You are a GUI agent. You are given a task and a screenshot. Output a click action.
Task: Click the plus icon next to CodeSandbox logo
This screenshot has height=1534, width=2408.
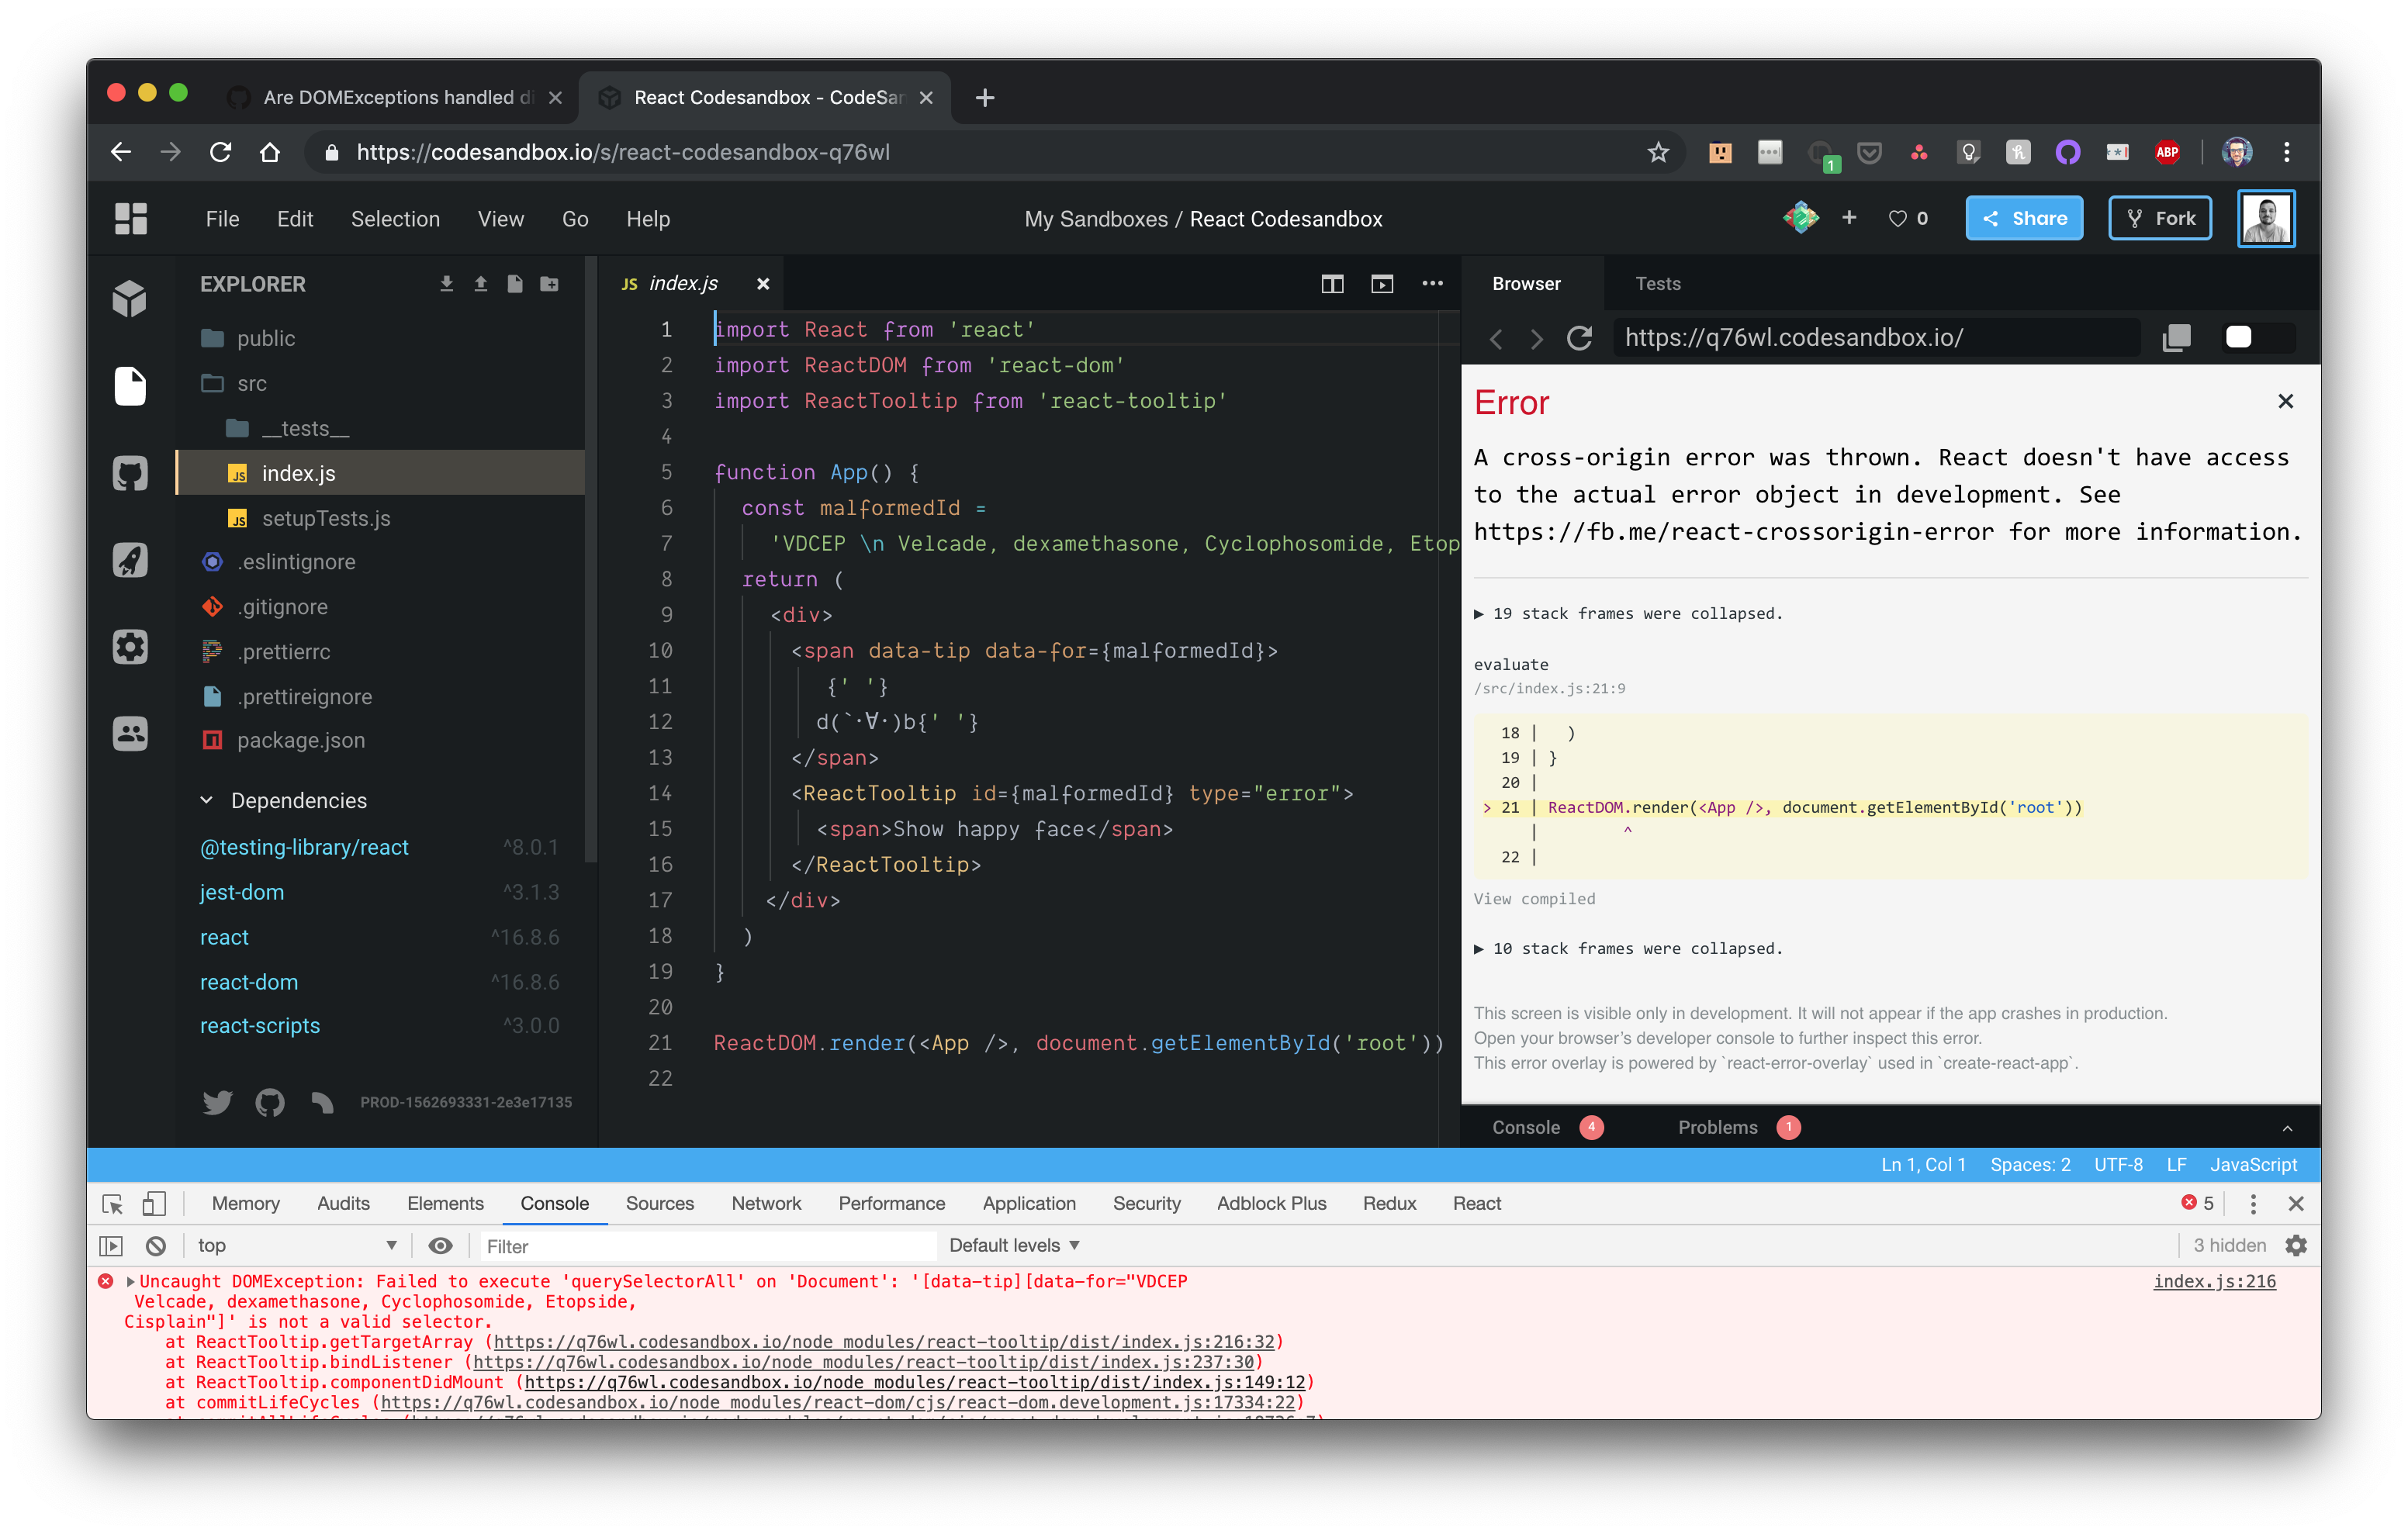pyautogui.click(x=1849, y=217)
